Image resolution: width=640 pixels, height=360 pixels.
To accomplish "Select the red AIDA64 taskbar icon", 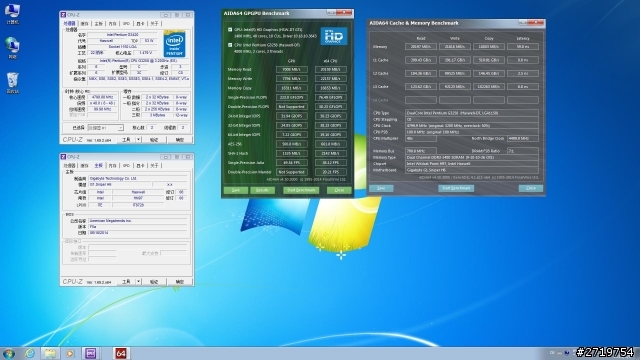I will [x=121, y=353].
